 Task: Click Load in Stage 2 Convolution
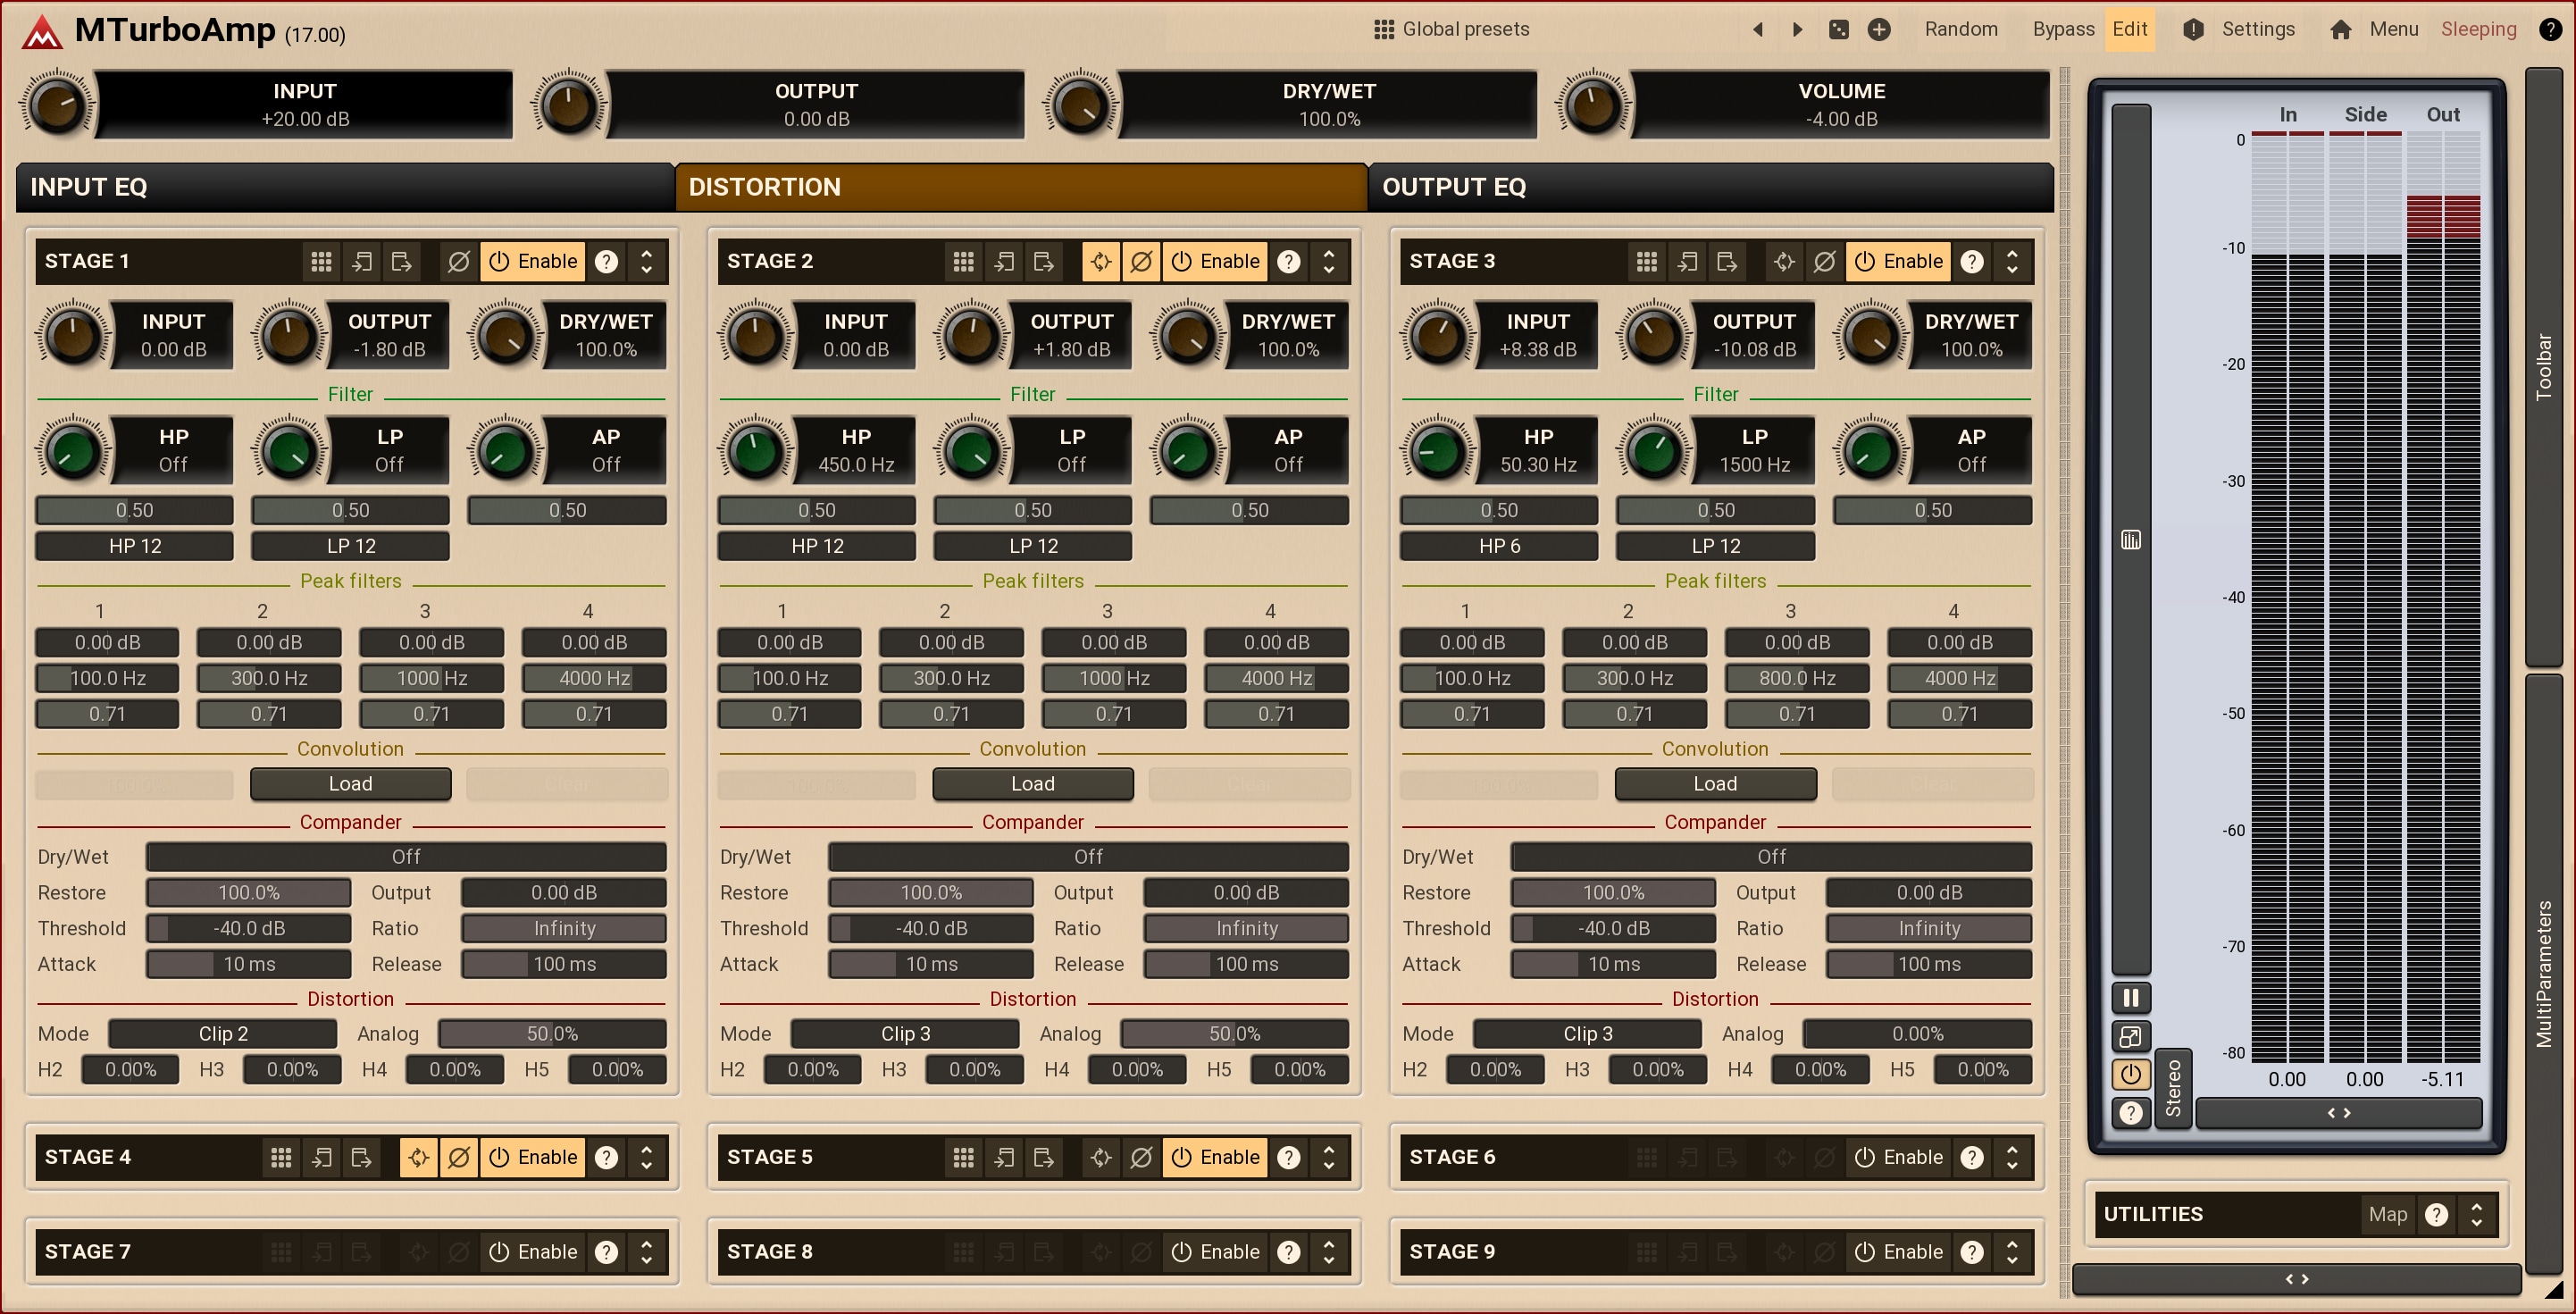(1032, 784)
